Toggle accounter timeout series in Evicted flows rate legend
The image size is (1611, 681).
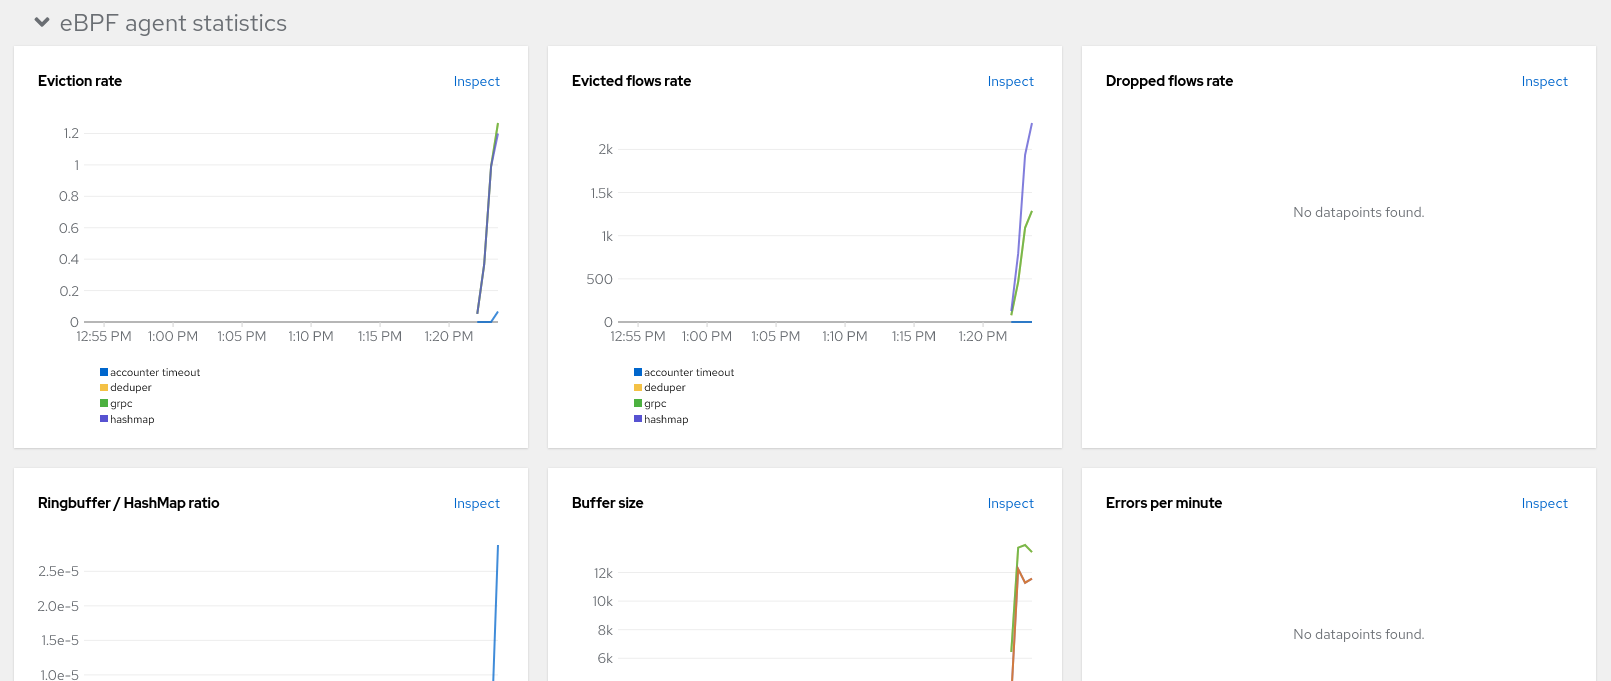click(x=689, y=372)
